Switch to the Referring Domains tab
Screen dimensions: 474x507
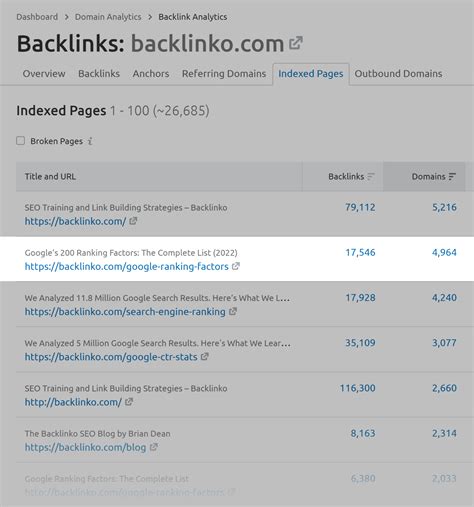[x=224, y=74]
